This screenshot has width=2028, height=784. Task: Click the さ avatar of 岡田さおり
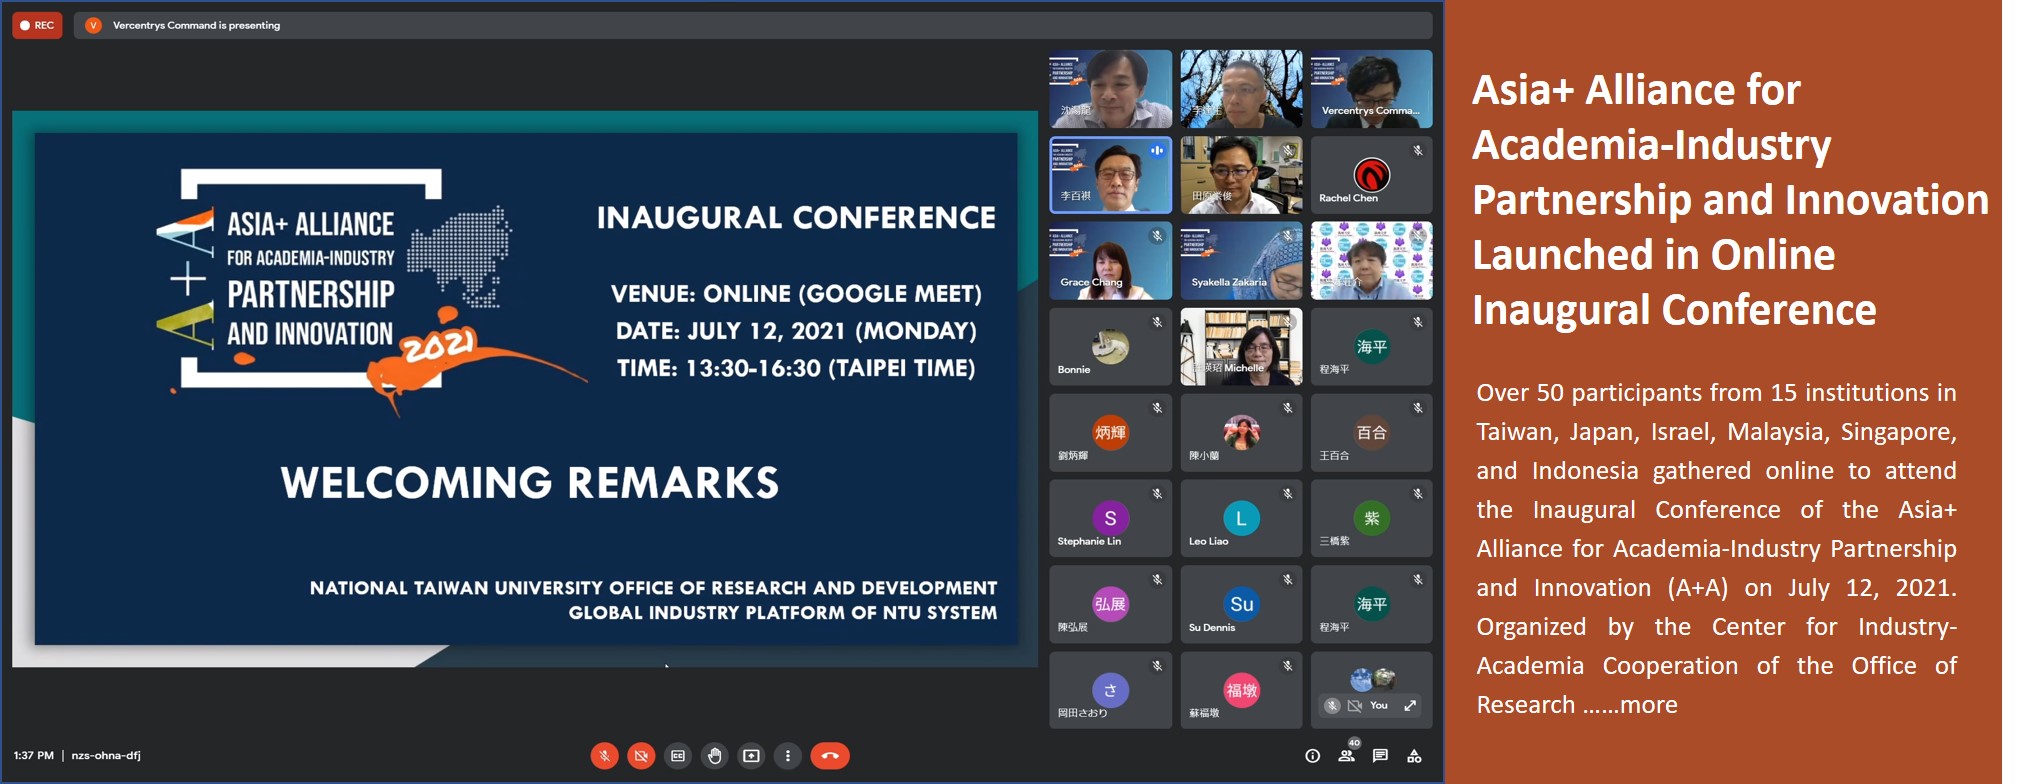pos(1110,690)
